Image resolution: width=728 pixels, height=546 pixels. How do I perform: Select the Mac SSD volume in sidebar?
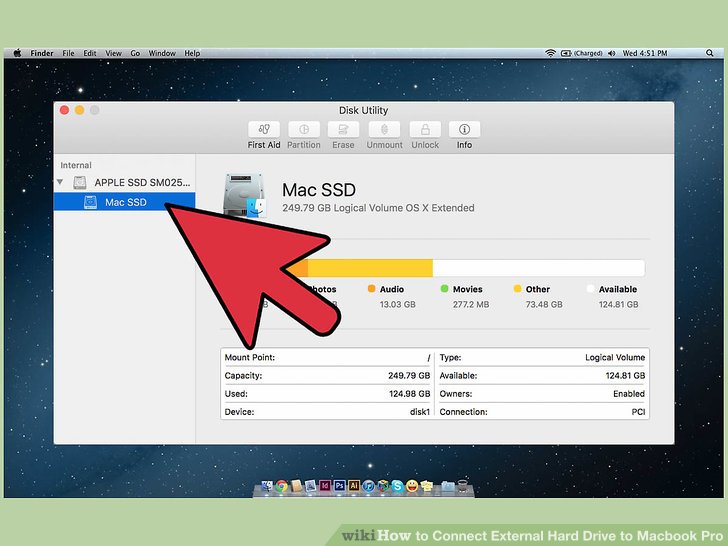point(124,202)
